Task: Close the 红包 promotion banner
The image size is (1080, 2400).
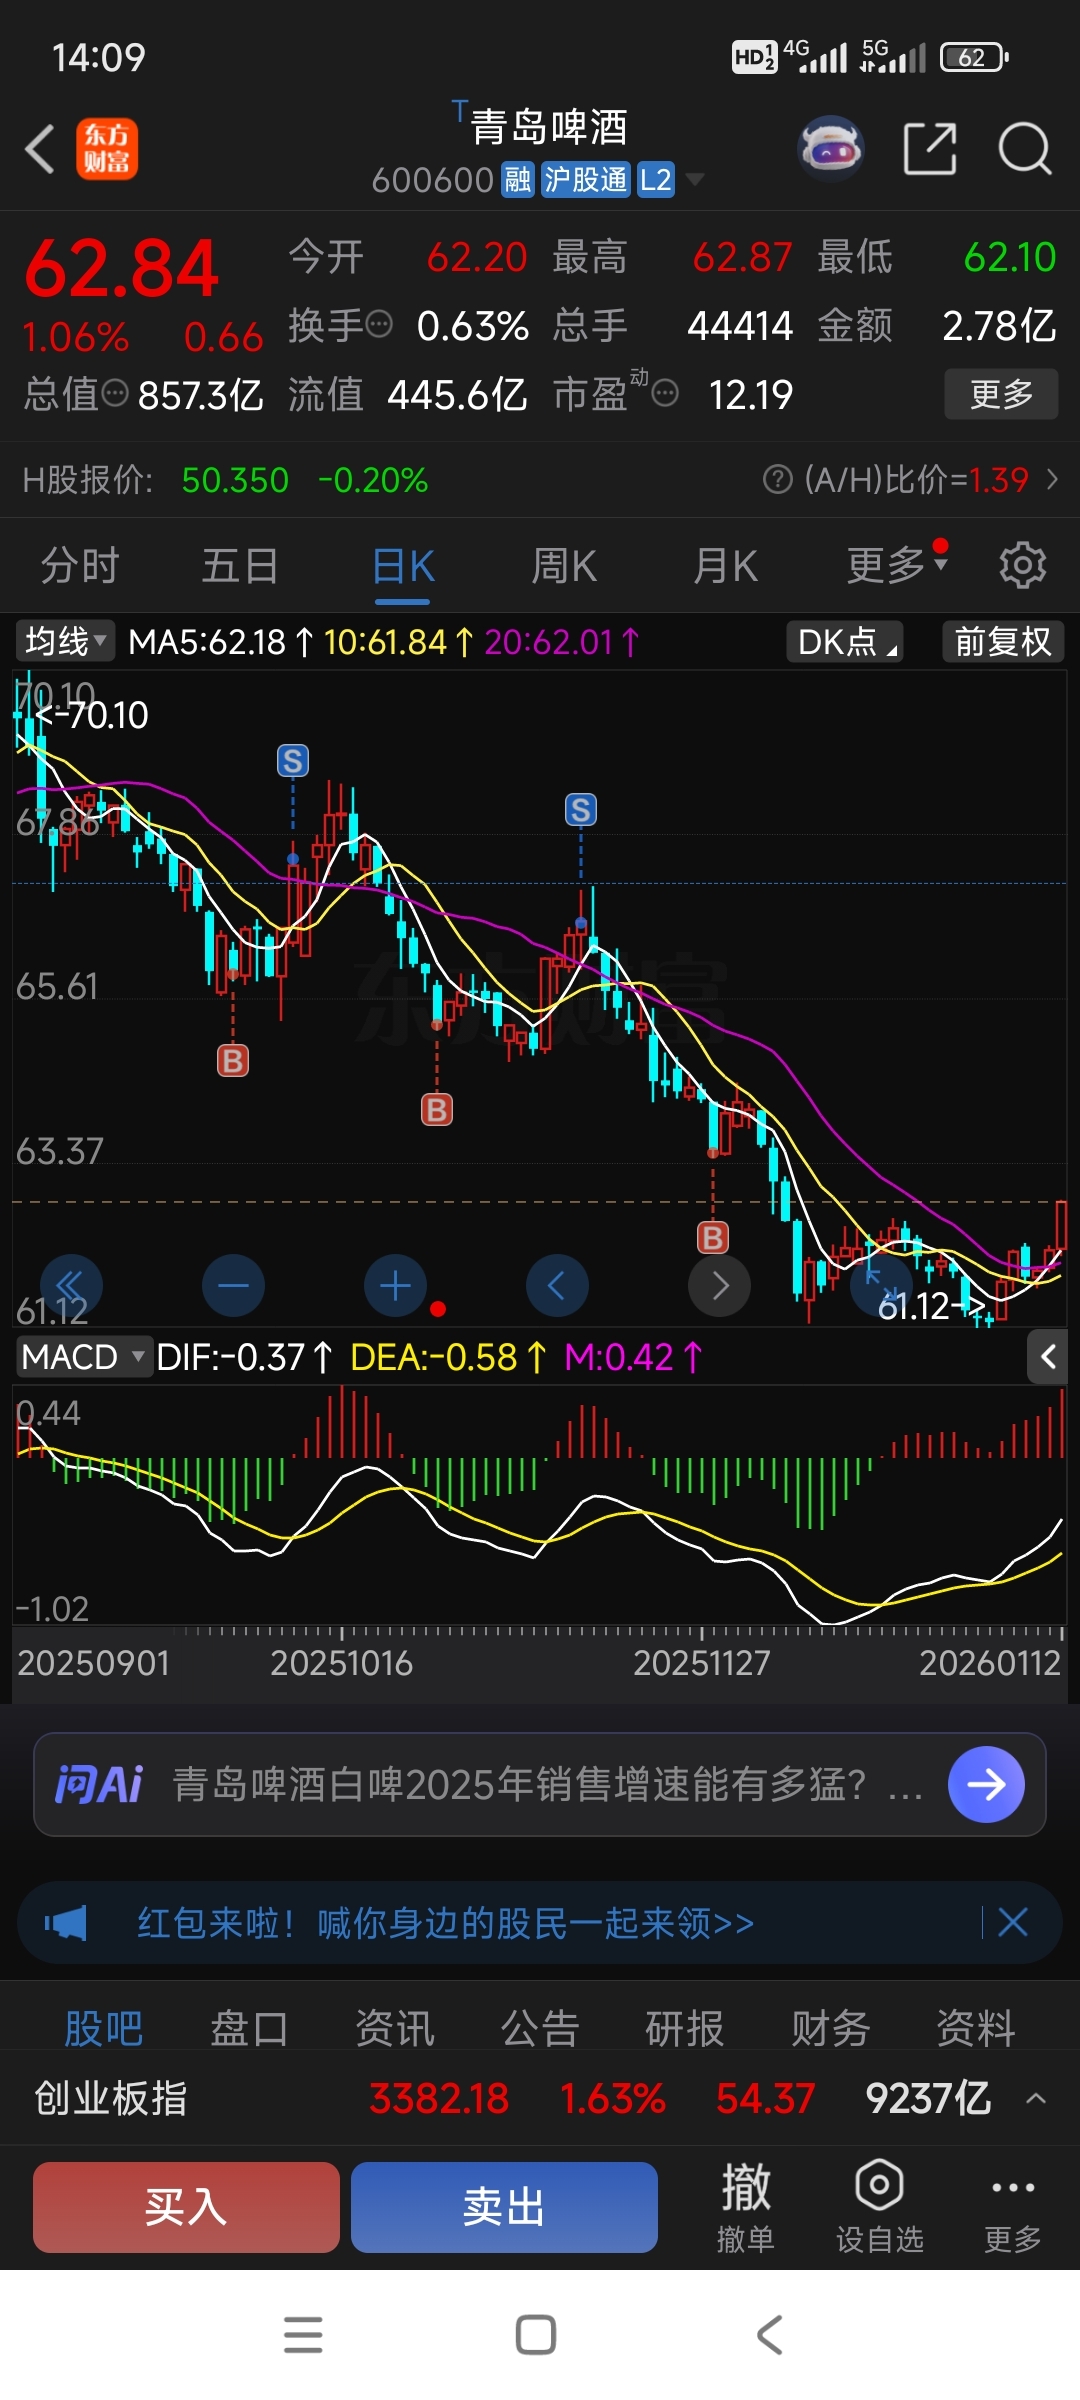Action: [1013, 1922]
